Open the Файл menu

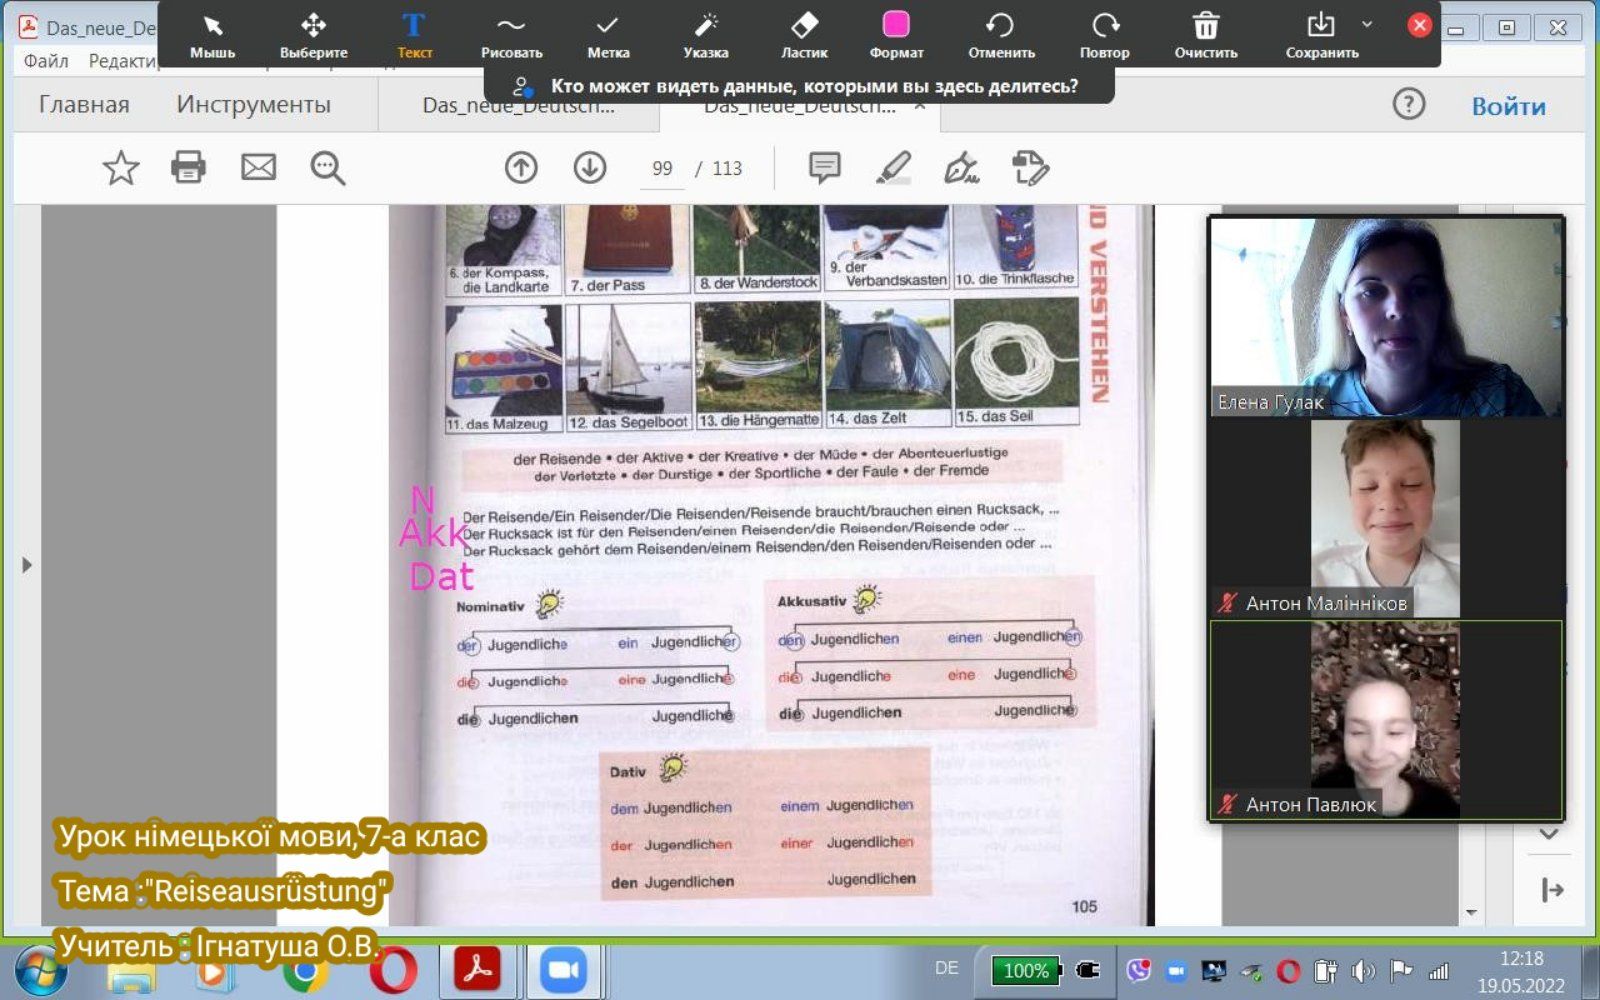[46, 61]
